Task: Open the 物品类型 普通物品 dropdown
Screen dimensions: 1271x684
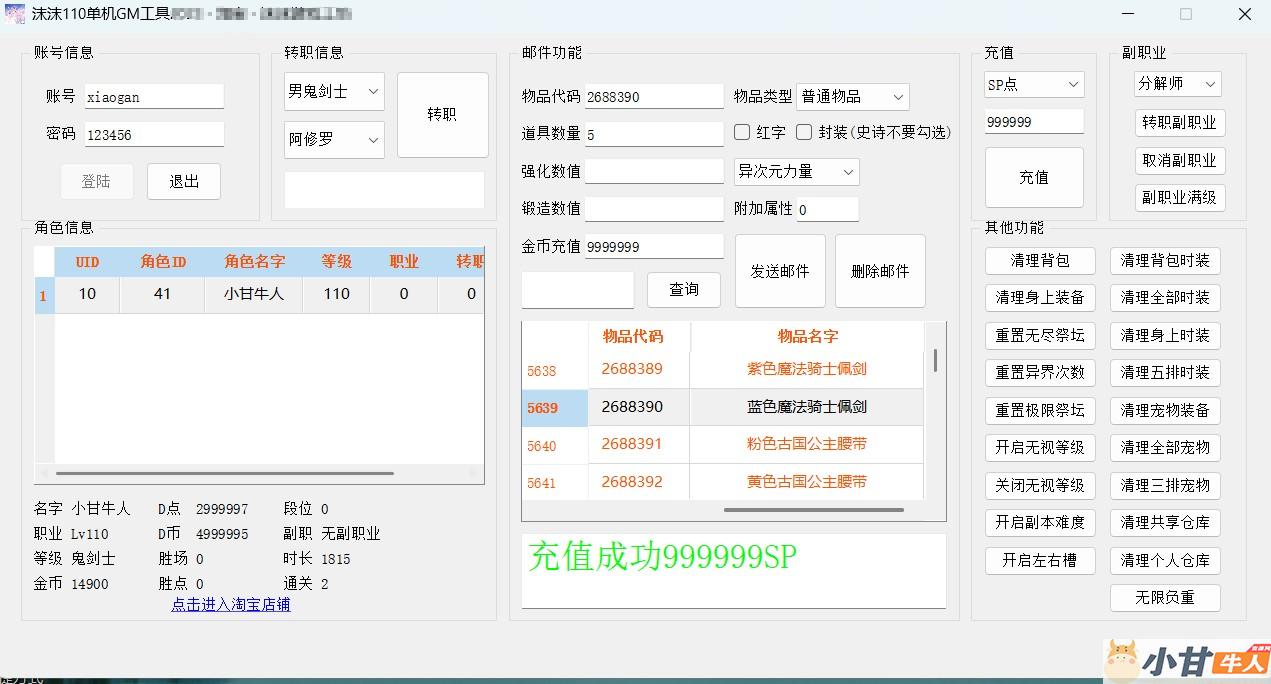Action: [x=853, y=97]
